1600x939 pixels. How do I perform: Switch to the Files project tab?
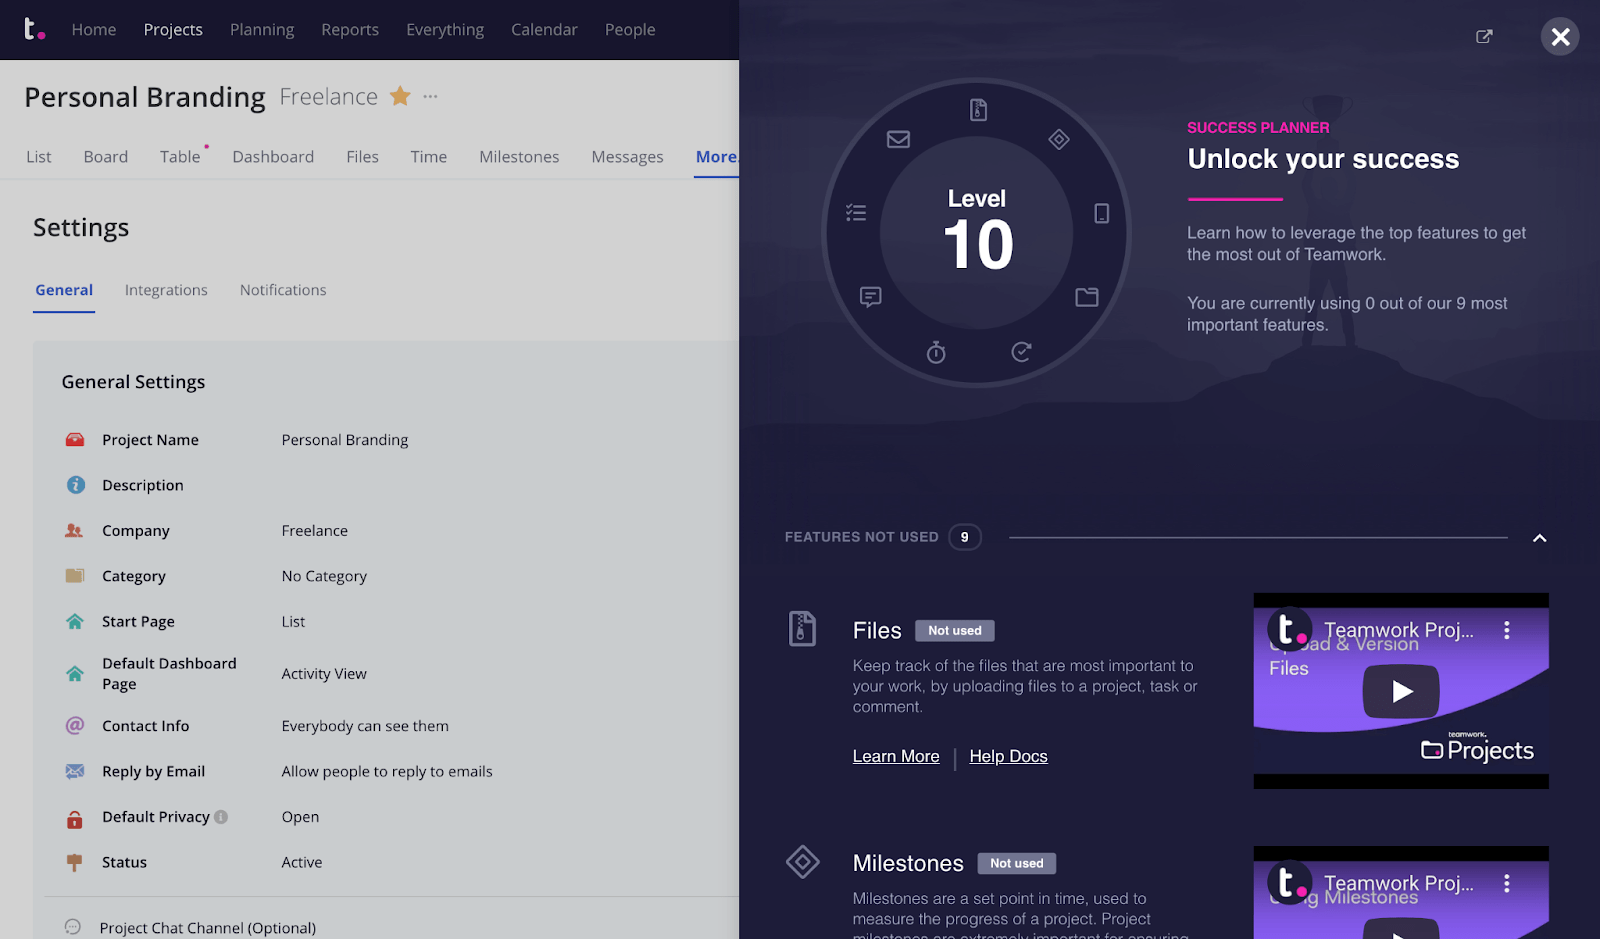click(x=362, y=157)
